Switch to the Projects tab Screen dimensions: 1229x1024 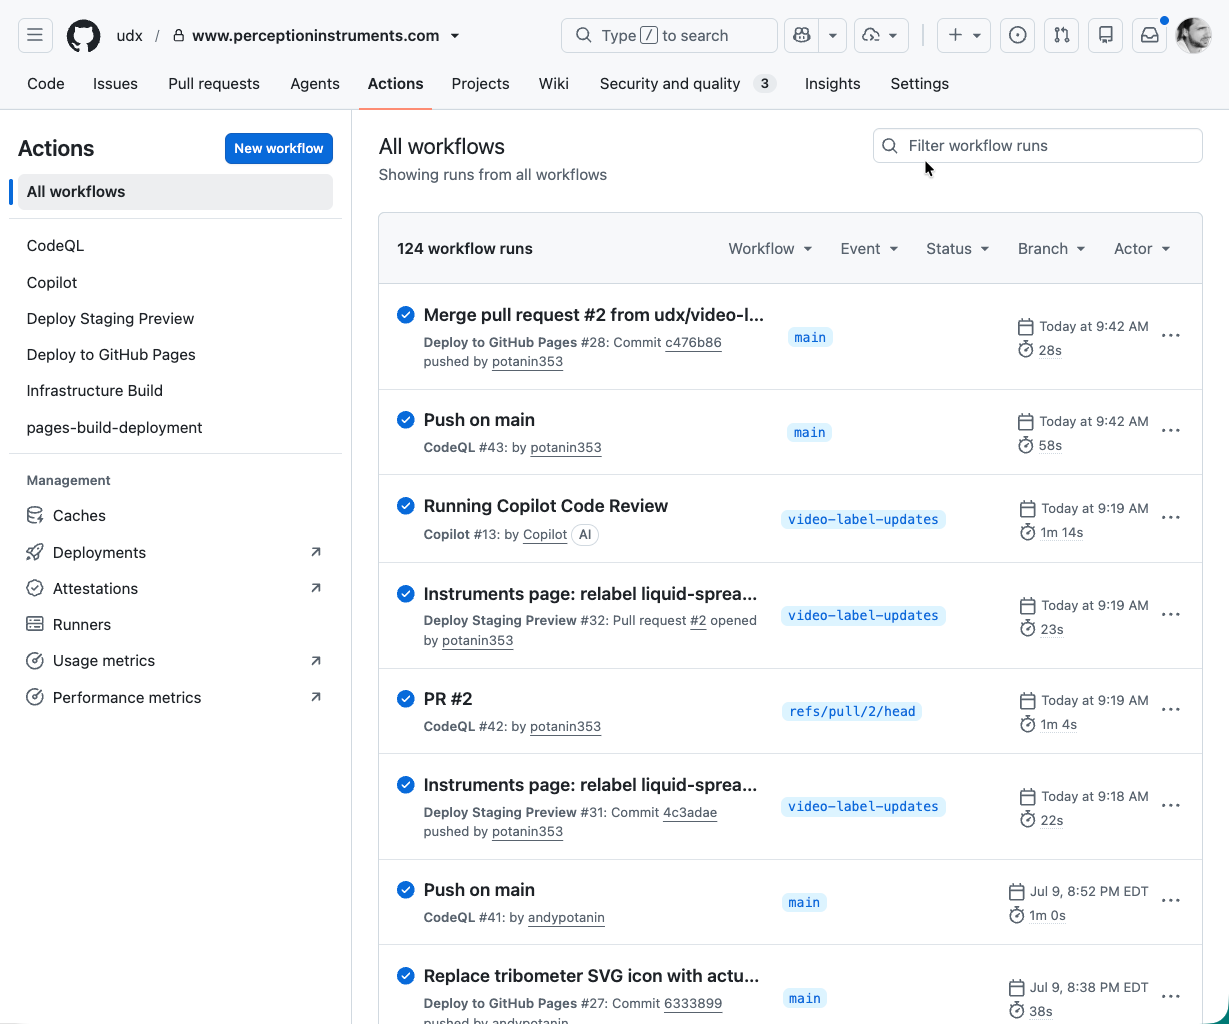[x=480, y=84]
